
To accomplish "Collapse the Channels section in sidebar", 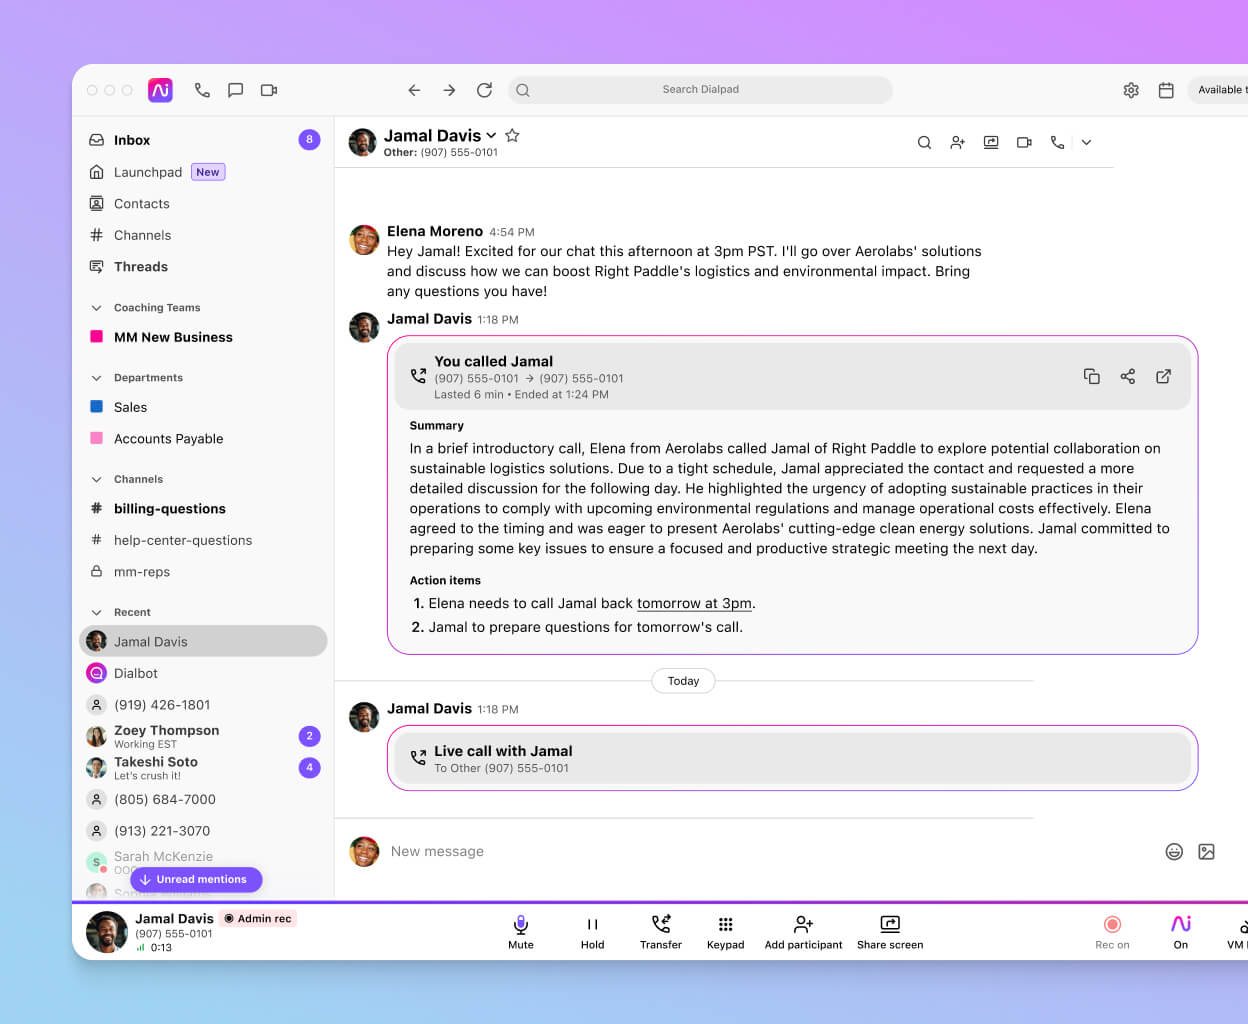I will [x=96, y=478].
